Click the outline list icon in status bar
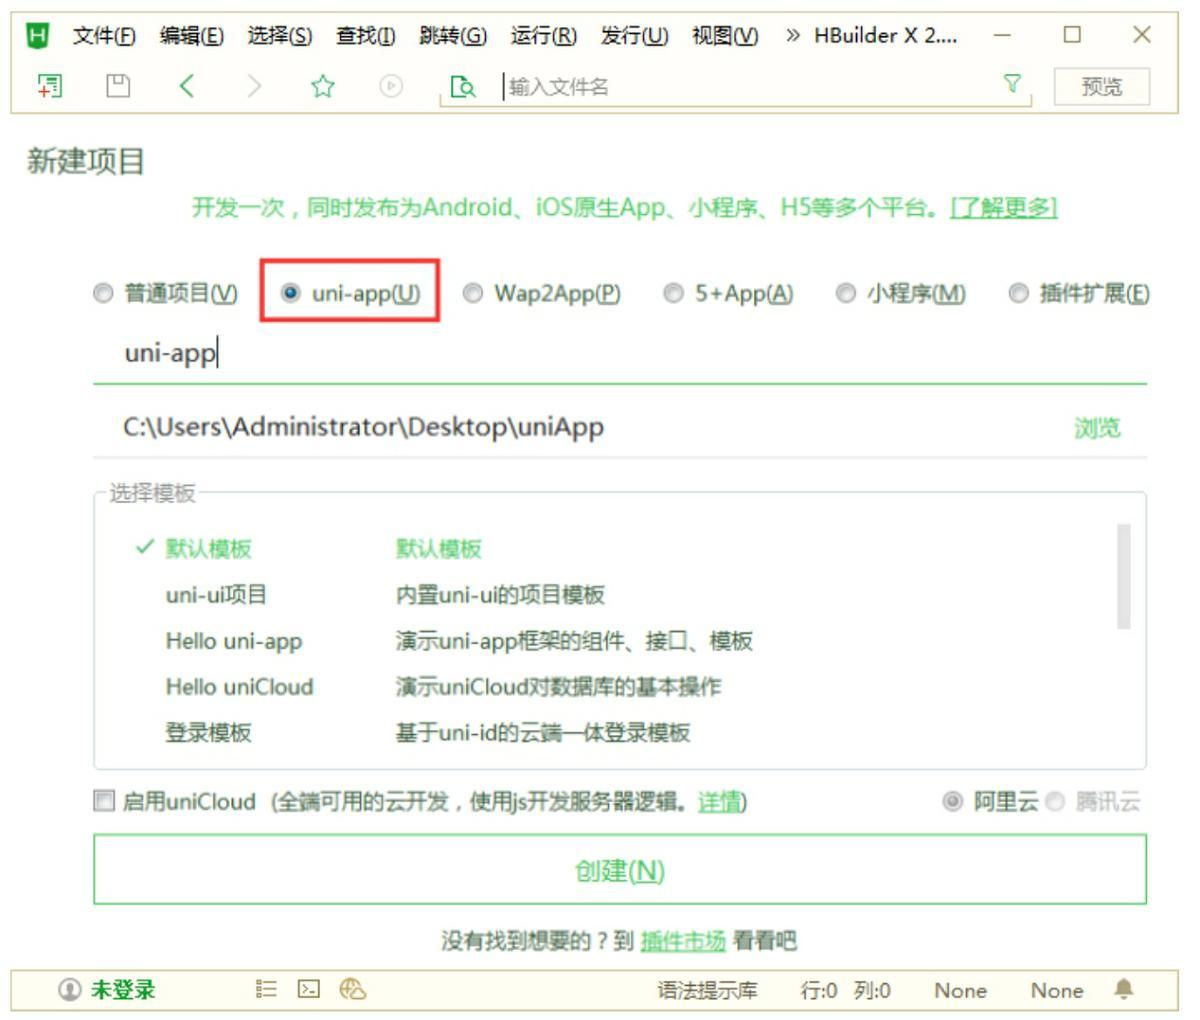This screenshot has width=1200, height=1020. click(x=266, y=990)
